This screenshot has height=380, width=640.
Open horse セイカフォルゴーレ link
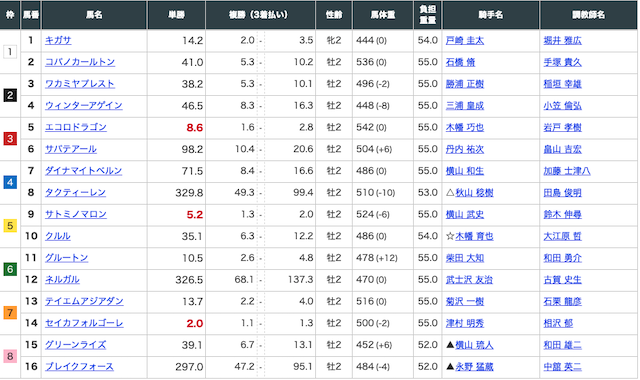[x=84, y=323]
